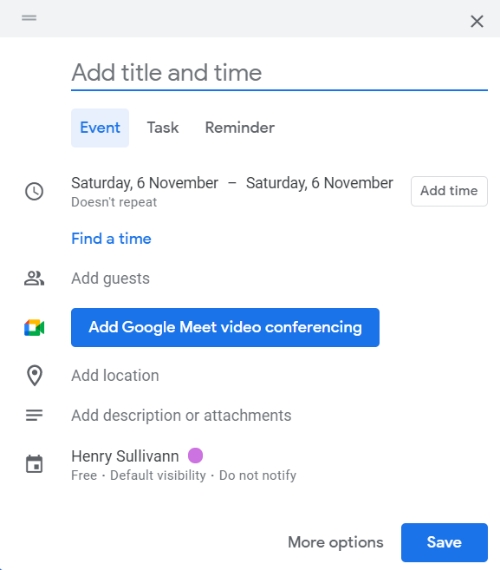Viewport: 500px width, 570px height.
Task: Open the end date Saturday, 6 November
Action: pyautogui.click(x=319, y=183)
